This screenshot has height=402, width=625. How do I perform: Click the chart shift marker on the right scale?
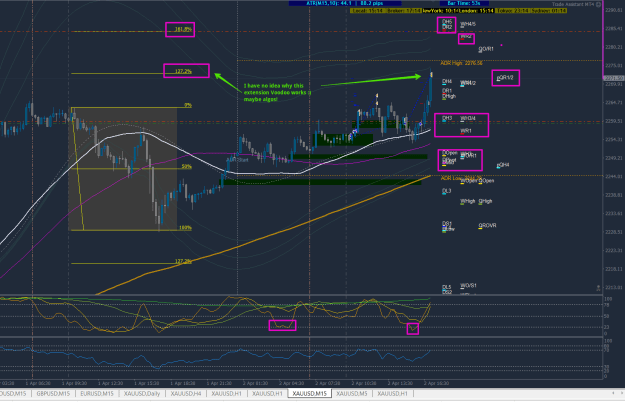point(598,287)
